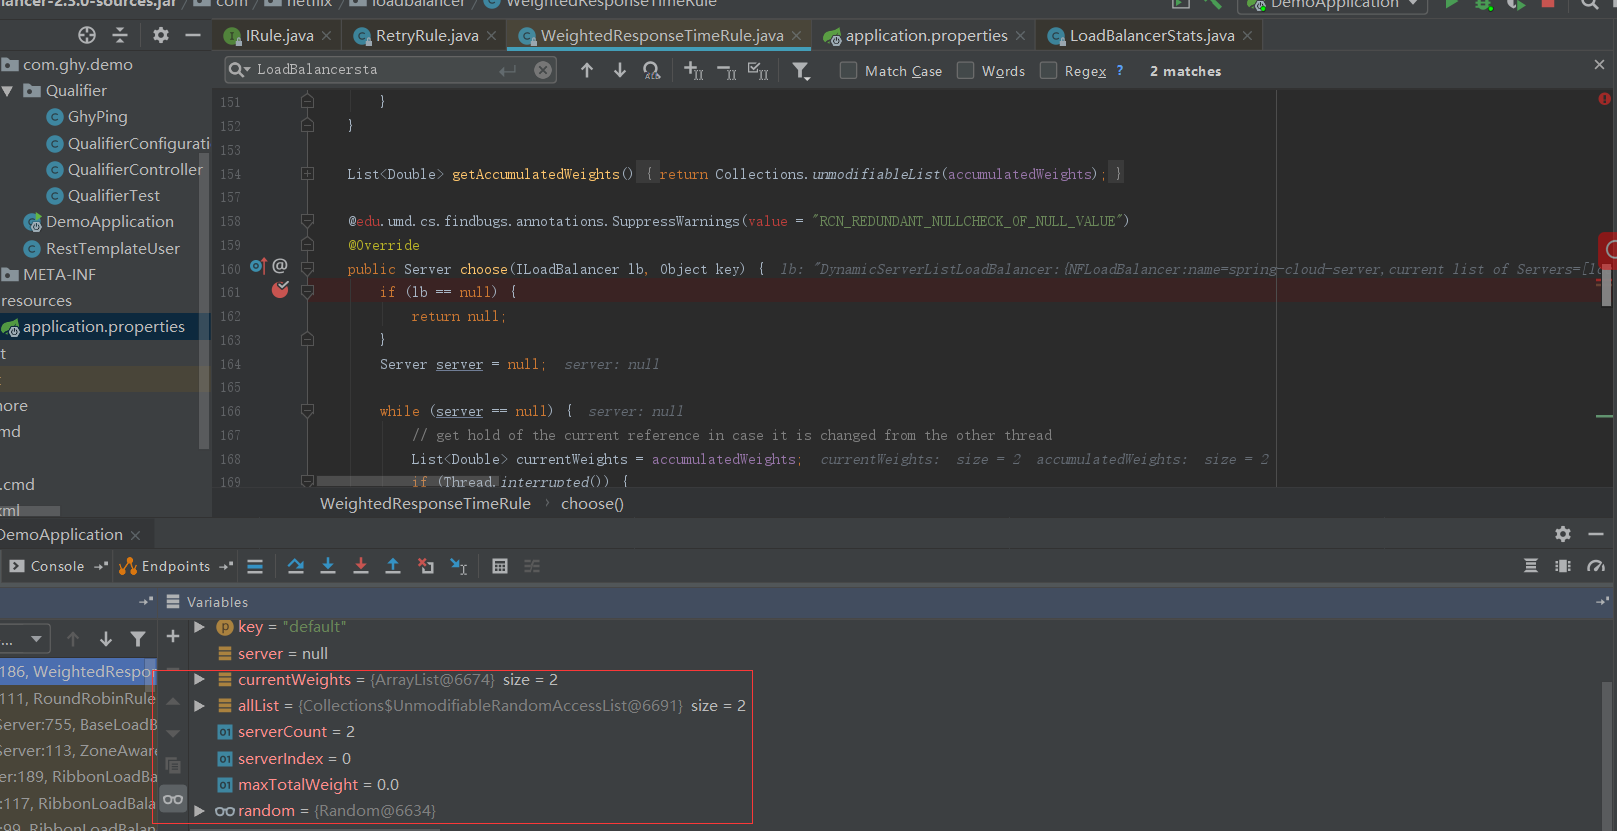Screen dimensions: 1617x831
Task: Clear the LoadBalancersta search text
Action: click(543, 70)
